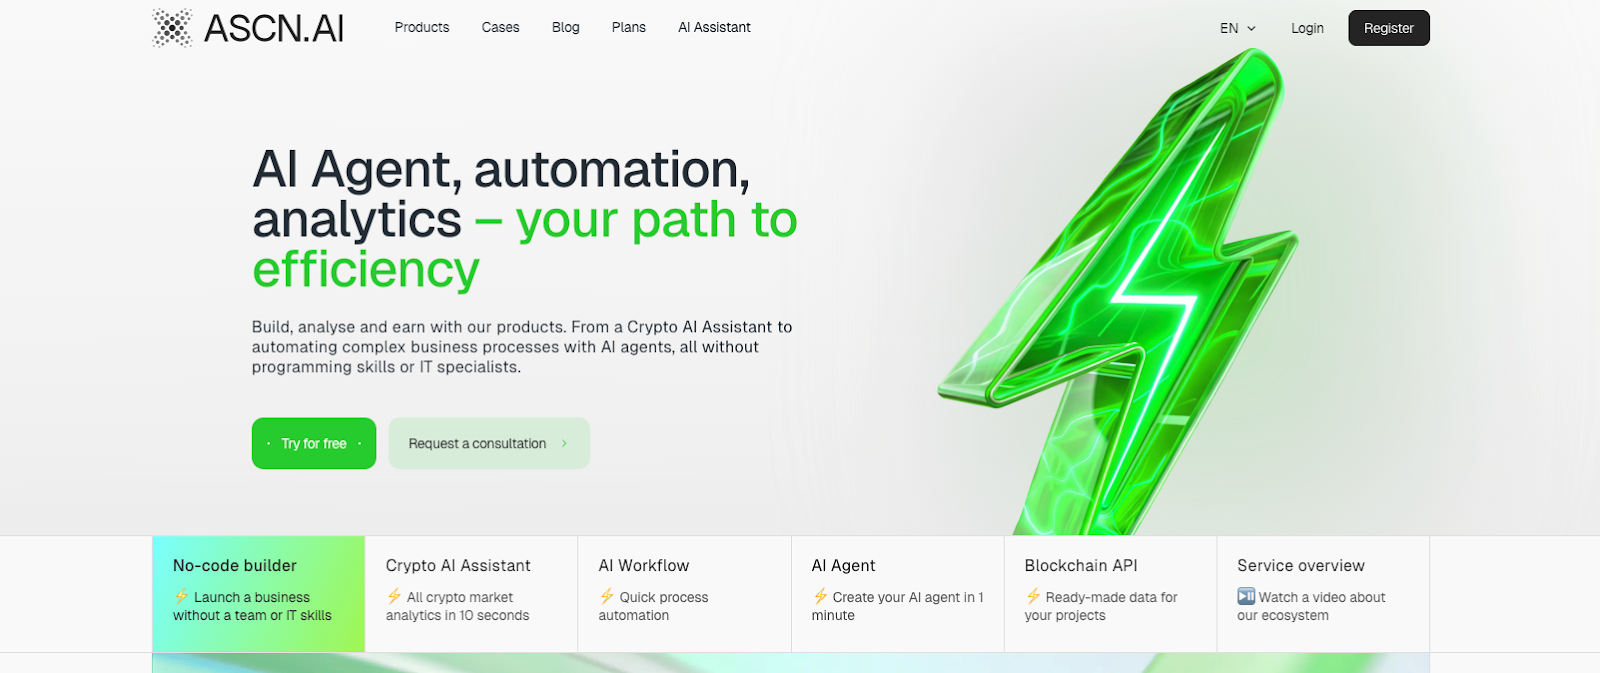
Task: Click the Register button
Action: (1389, 28)
